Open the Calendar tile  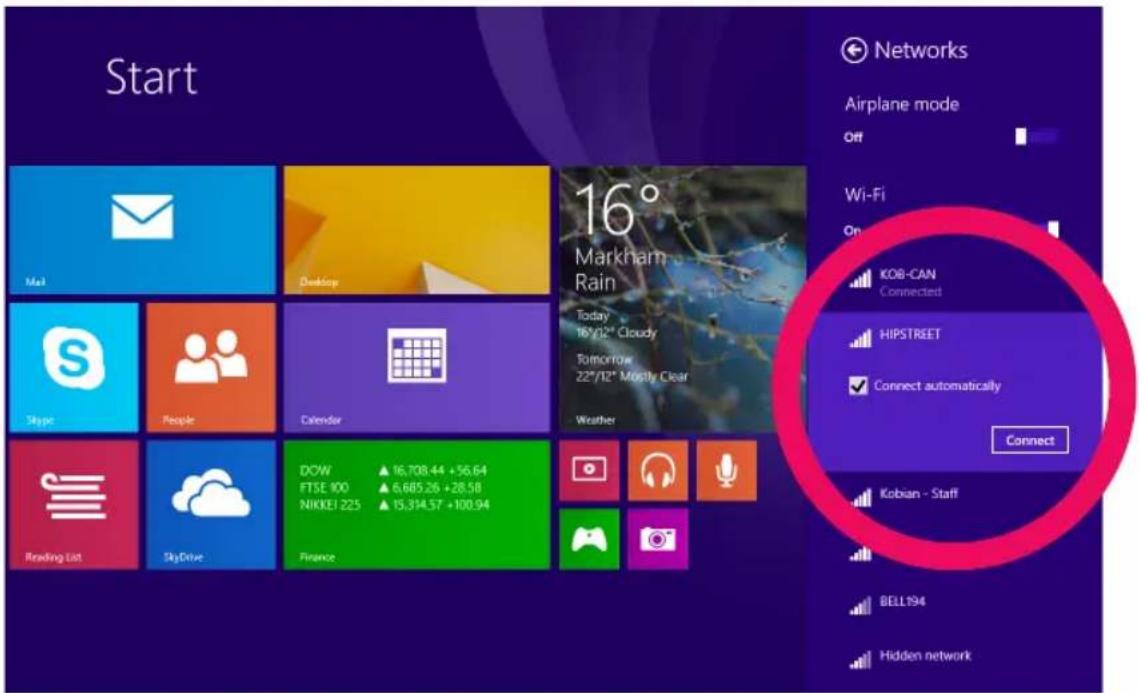416,368
